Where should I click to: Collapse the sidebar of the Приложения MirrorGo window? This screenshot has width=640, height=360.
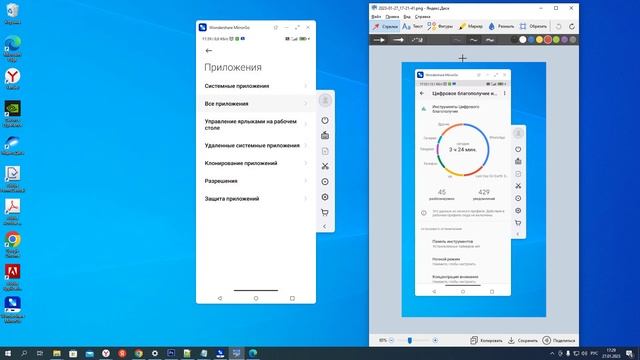[324, 227]
